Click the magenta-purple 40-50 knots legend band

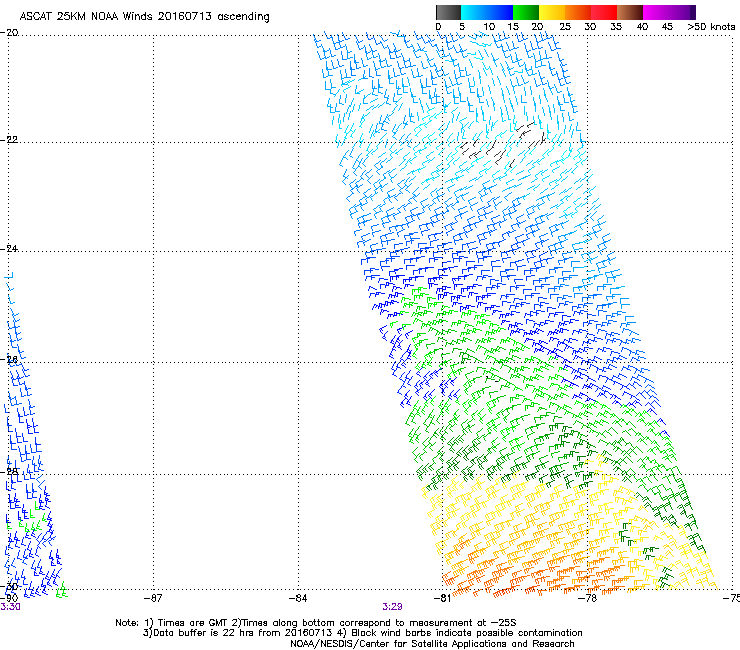click(x=666, y=12)
